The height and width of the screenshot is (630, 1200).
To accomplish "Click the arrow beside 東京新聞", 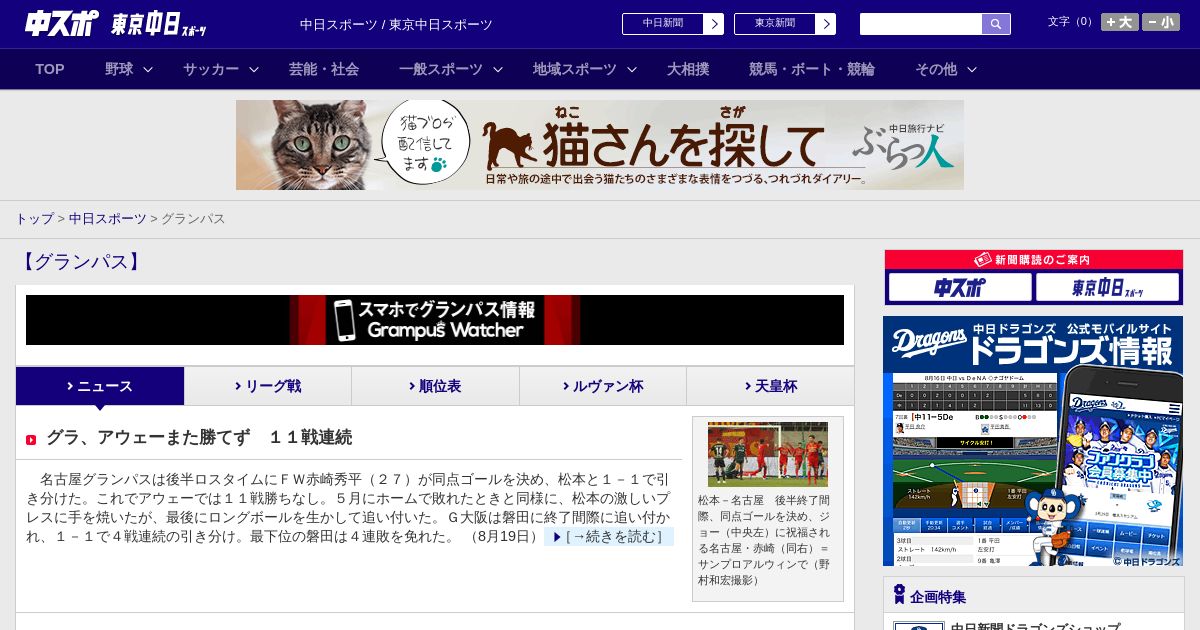I will coord(825,24).
